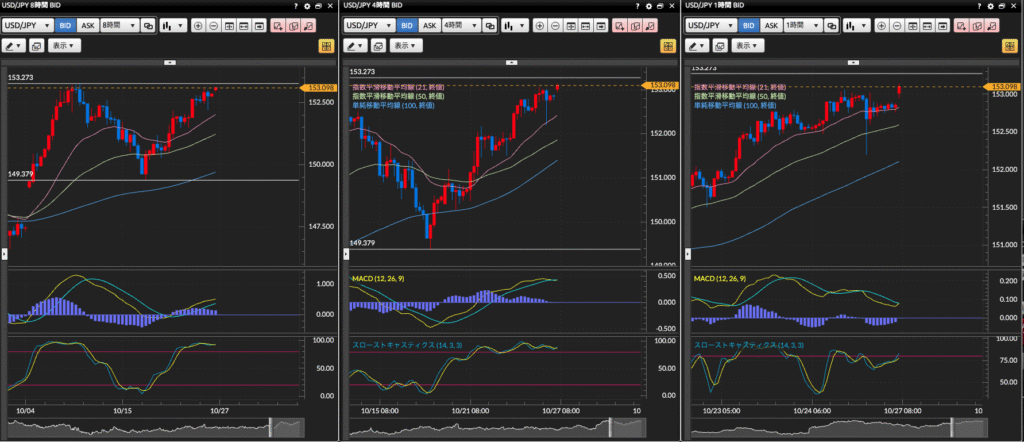Toggle ASK on the 1時間 chart
The image size is (1024, 442).
[771, 25]
